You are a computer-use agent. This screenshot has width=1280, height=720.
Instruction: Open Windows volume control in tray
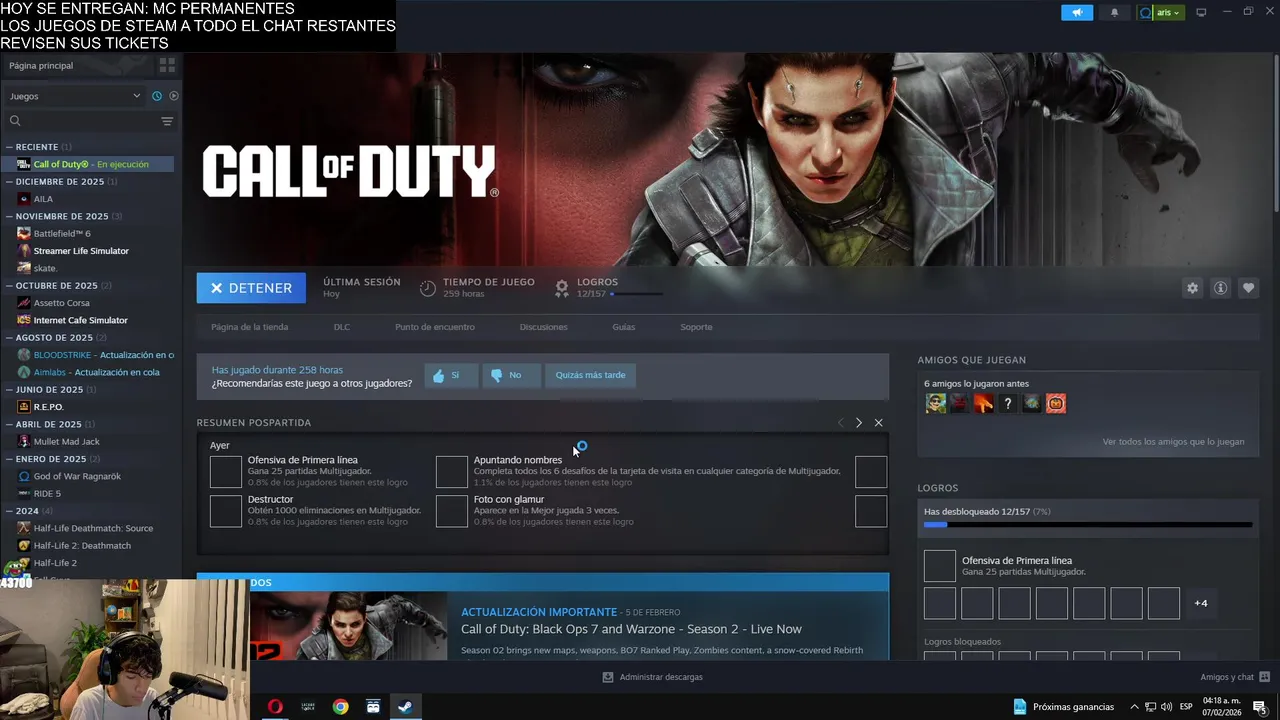tap(1166, 707)
